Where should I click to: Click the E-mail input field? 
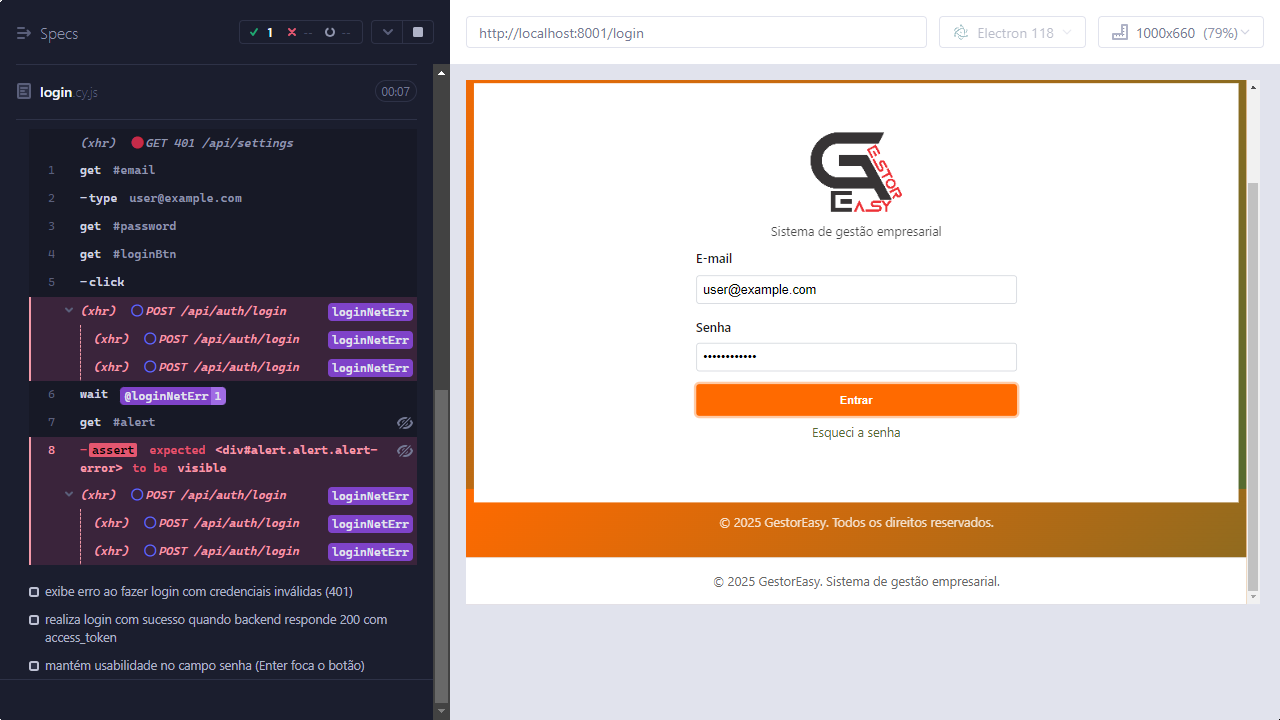[x=856, y=290]
